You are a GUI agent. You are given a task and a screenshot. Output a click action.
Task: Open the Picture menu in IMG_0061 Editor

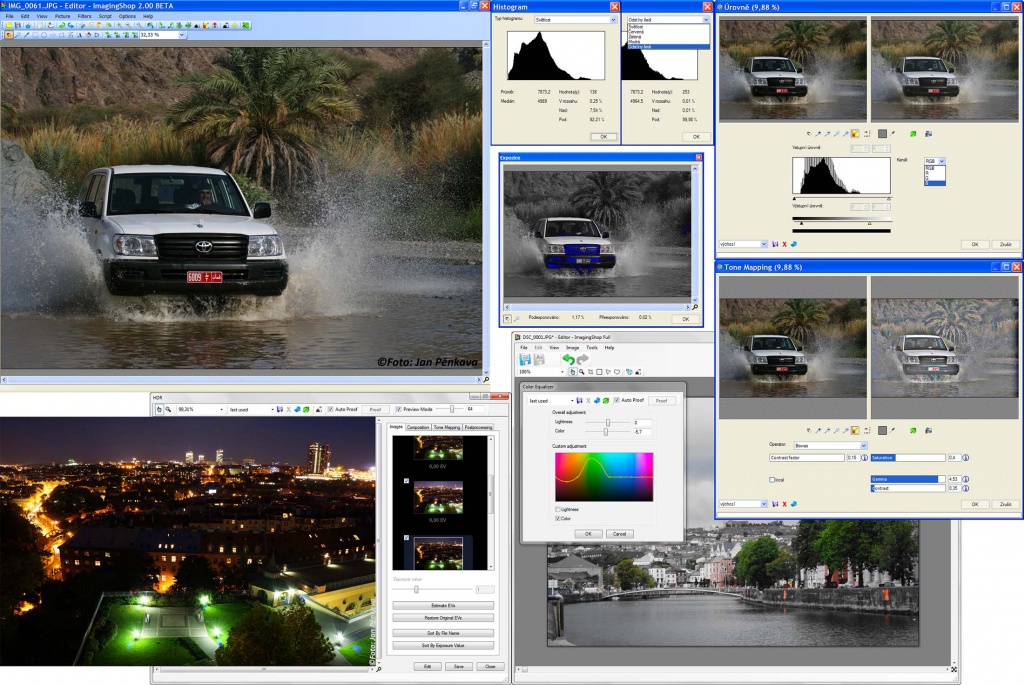point(62,16)
